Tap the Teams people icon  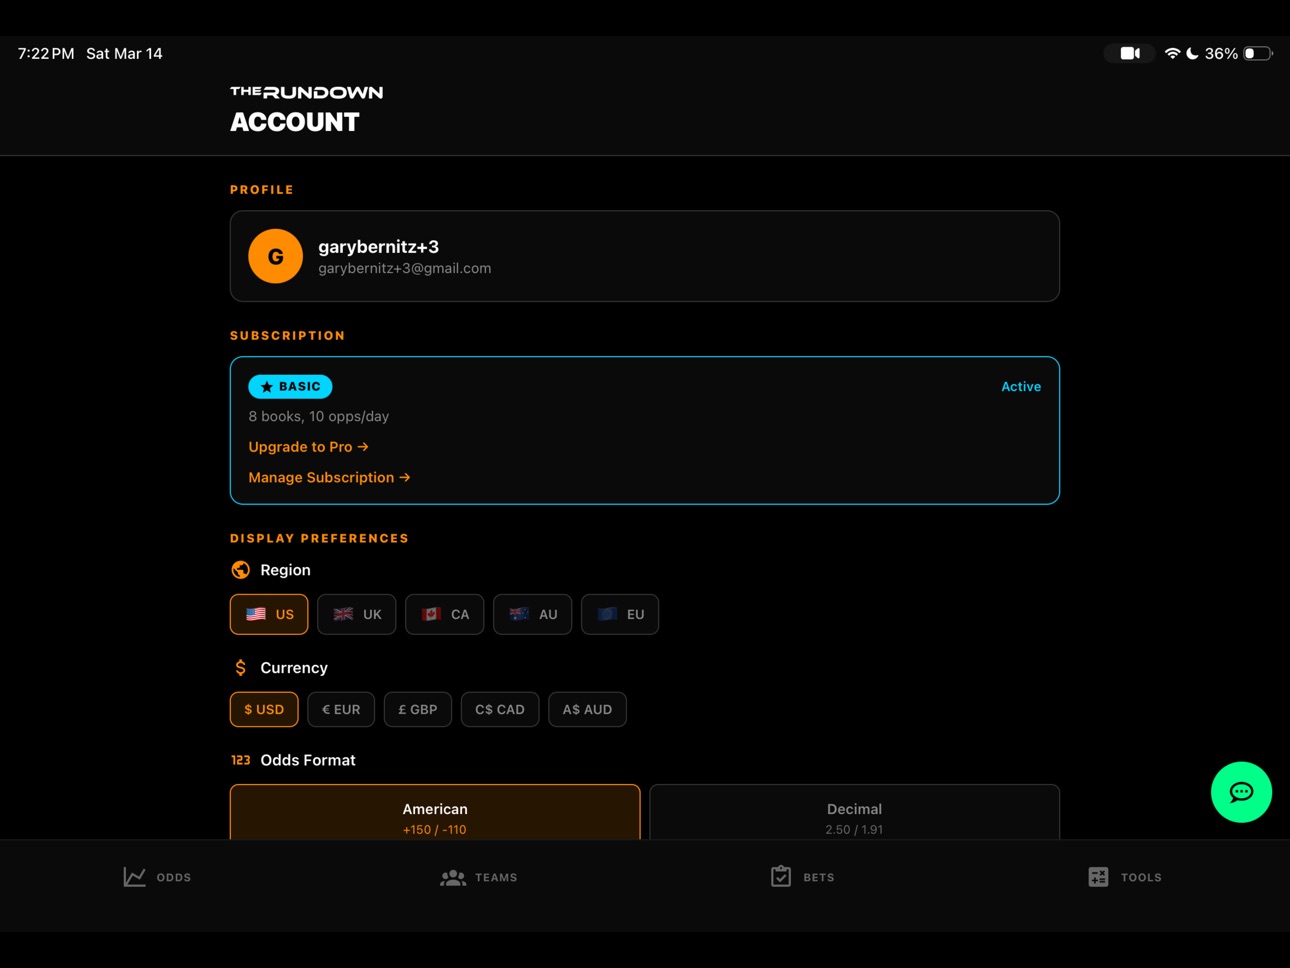[x=453, y=877]
